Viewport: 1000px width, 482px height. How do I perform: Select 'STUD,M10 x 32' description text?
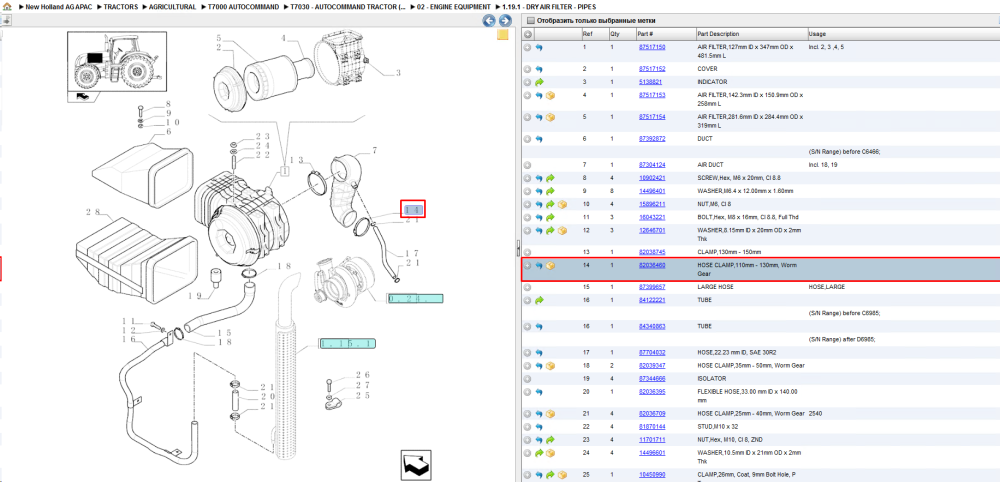click(719, 427)
